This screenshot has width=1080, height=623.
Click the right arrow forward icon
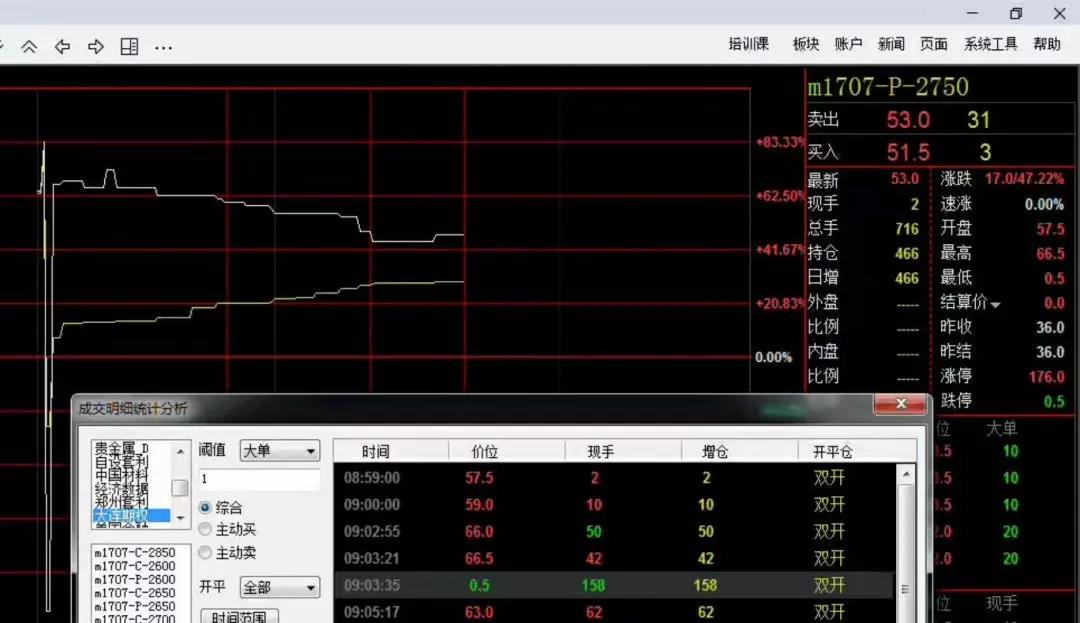click(96, 47)
